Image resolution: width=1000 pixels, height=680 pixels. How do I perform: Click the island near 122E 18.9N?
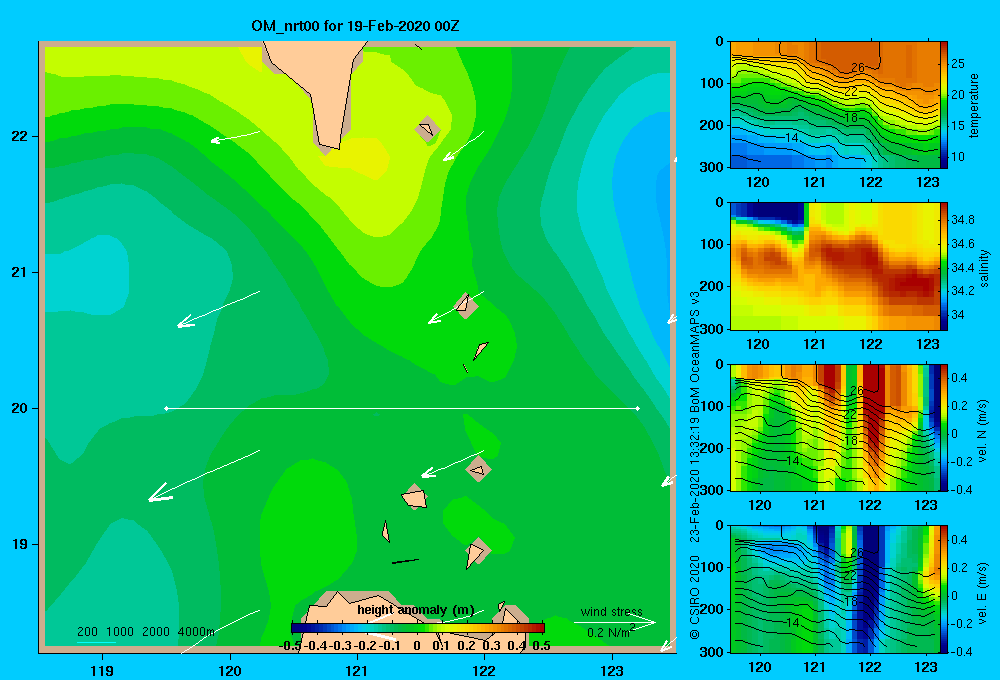pyautogui.click(x=476, y=552)
